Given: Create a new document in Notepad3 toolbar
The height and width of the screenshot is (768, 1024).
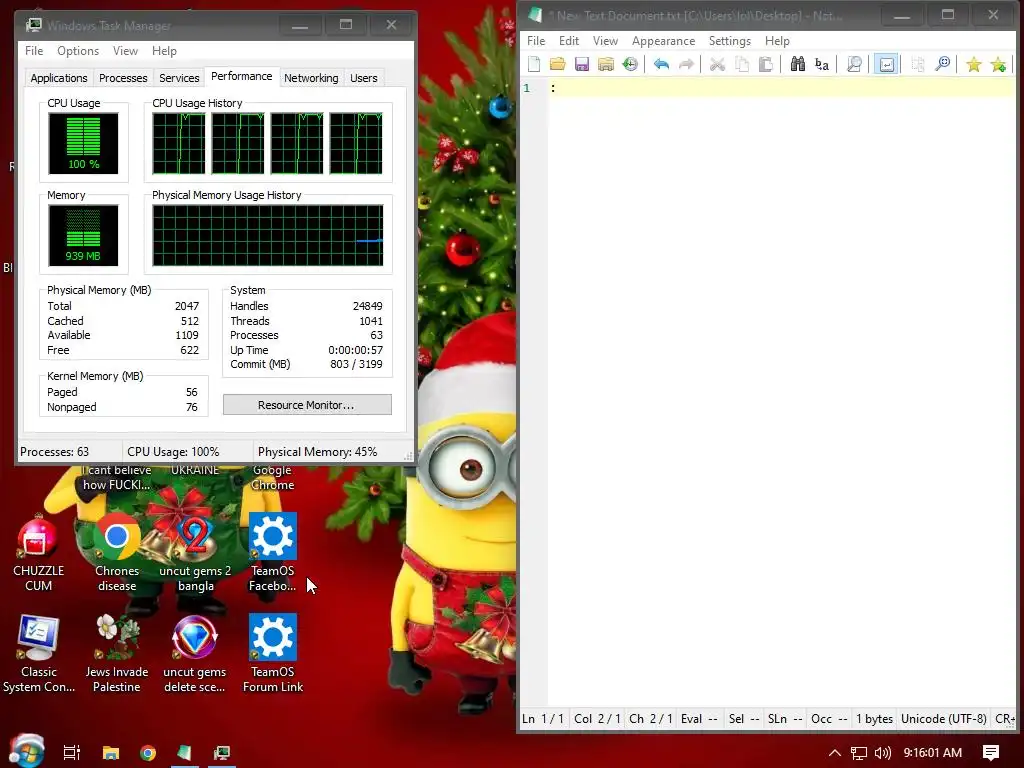Looking at the screenshot, I should tap(534, 64).
